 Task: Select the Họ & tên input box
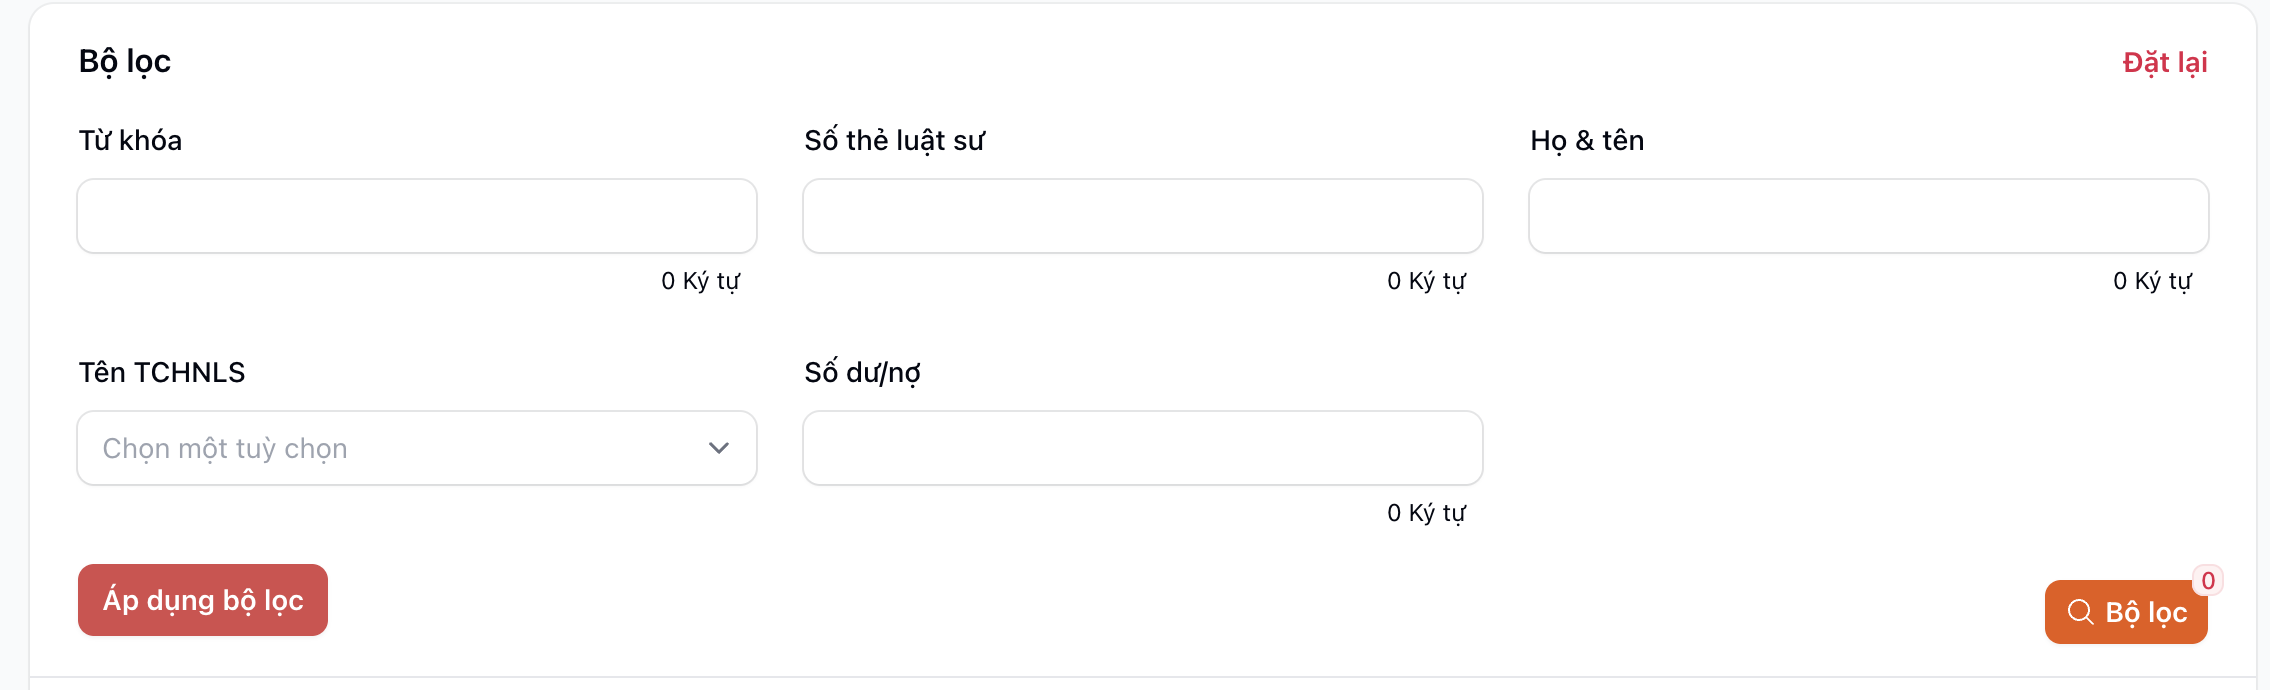click(1868, 216)
